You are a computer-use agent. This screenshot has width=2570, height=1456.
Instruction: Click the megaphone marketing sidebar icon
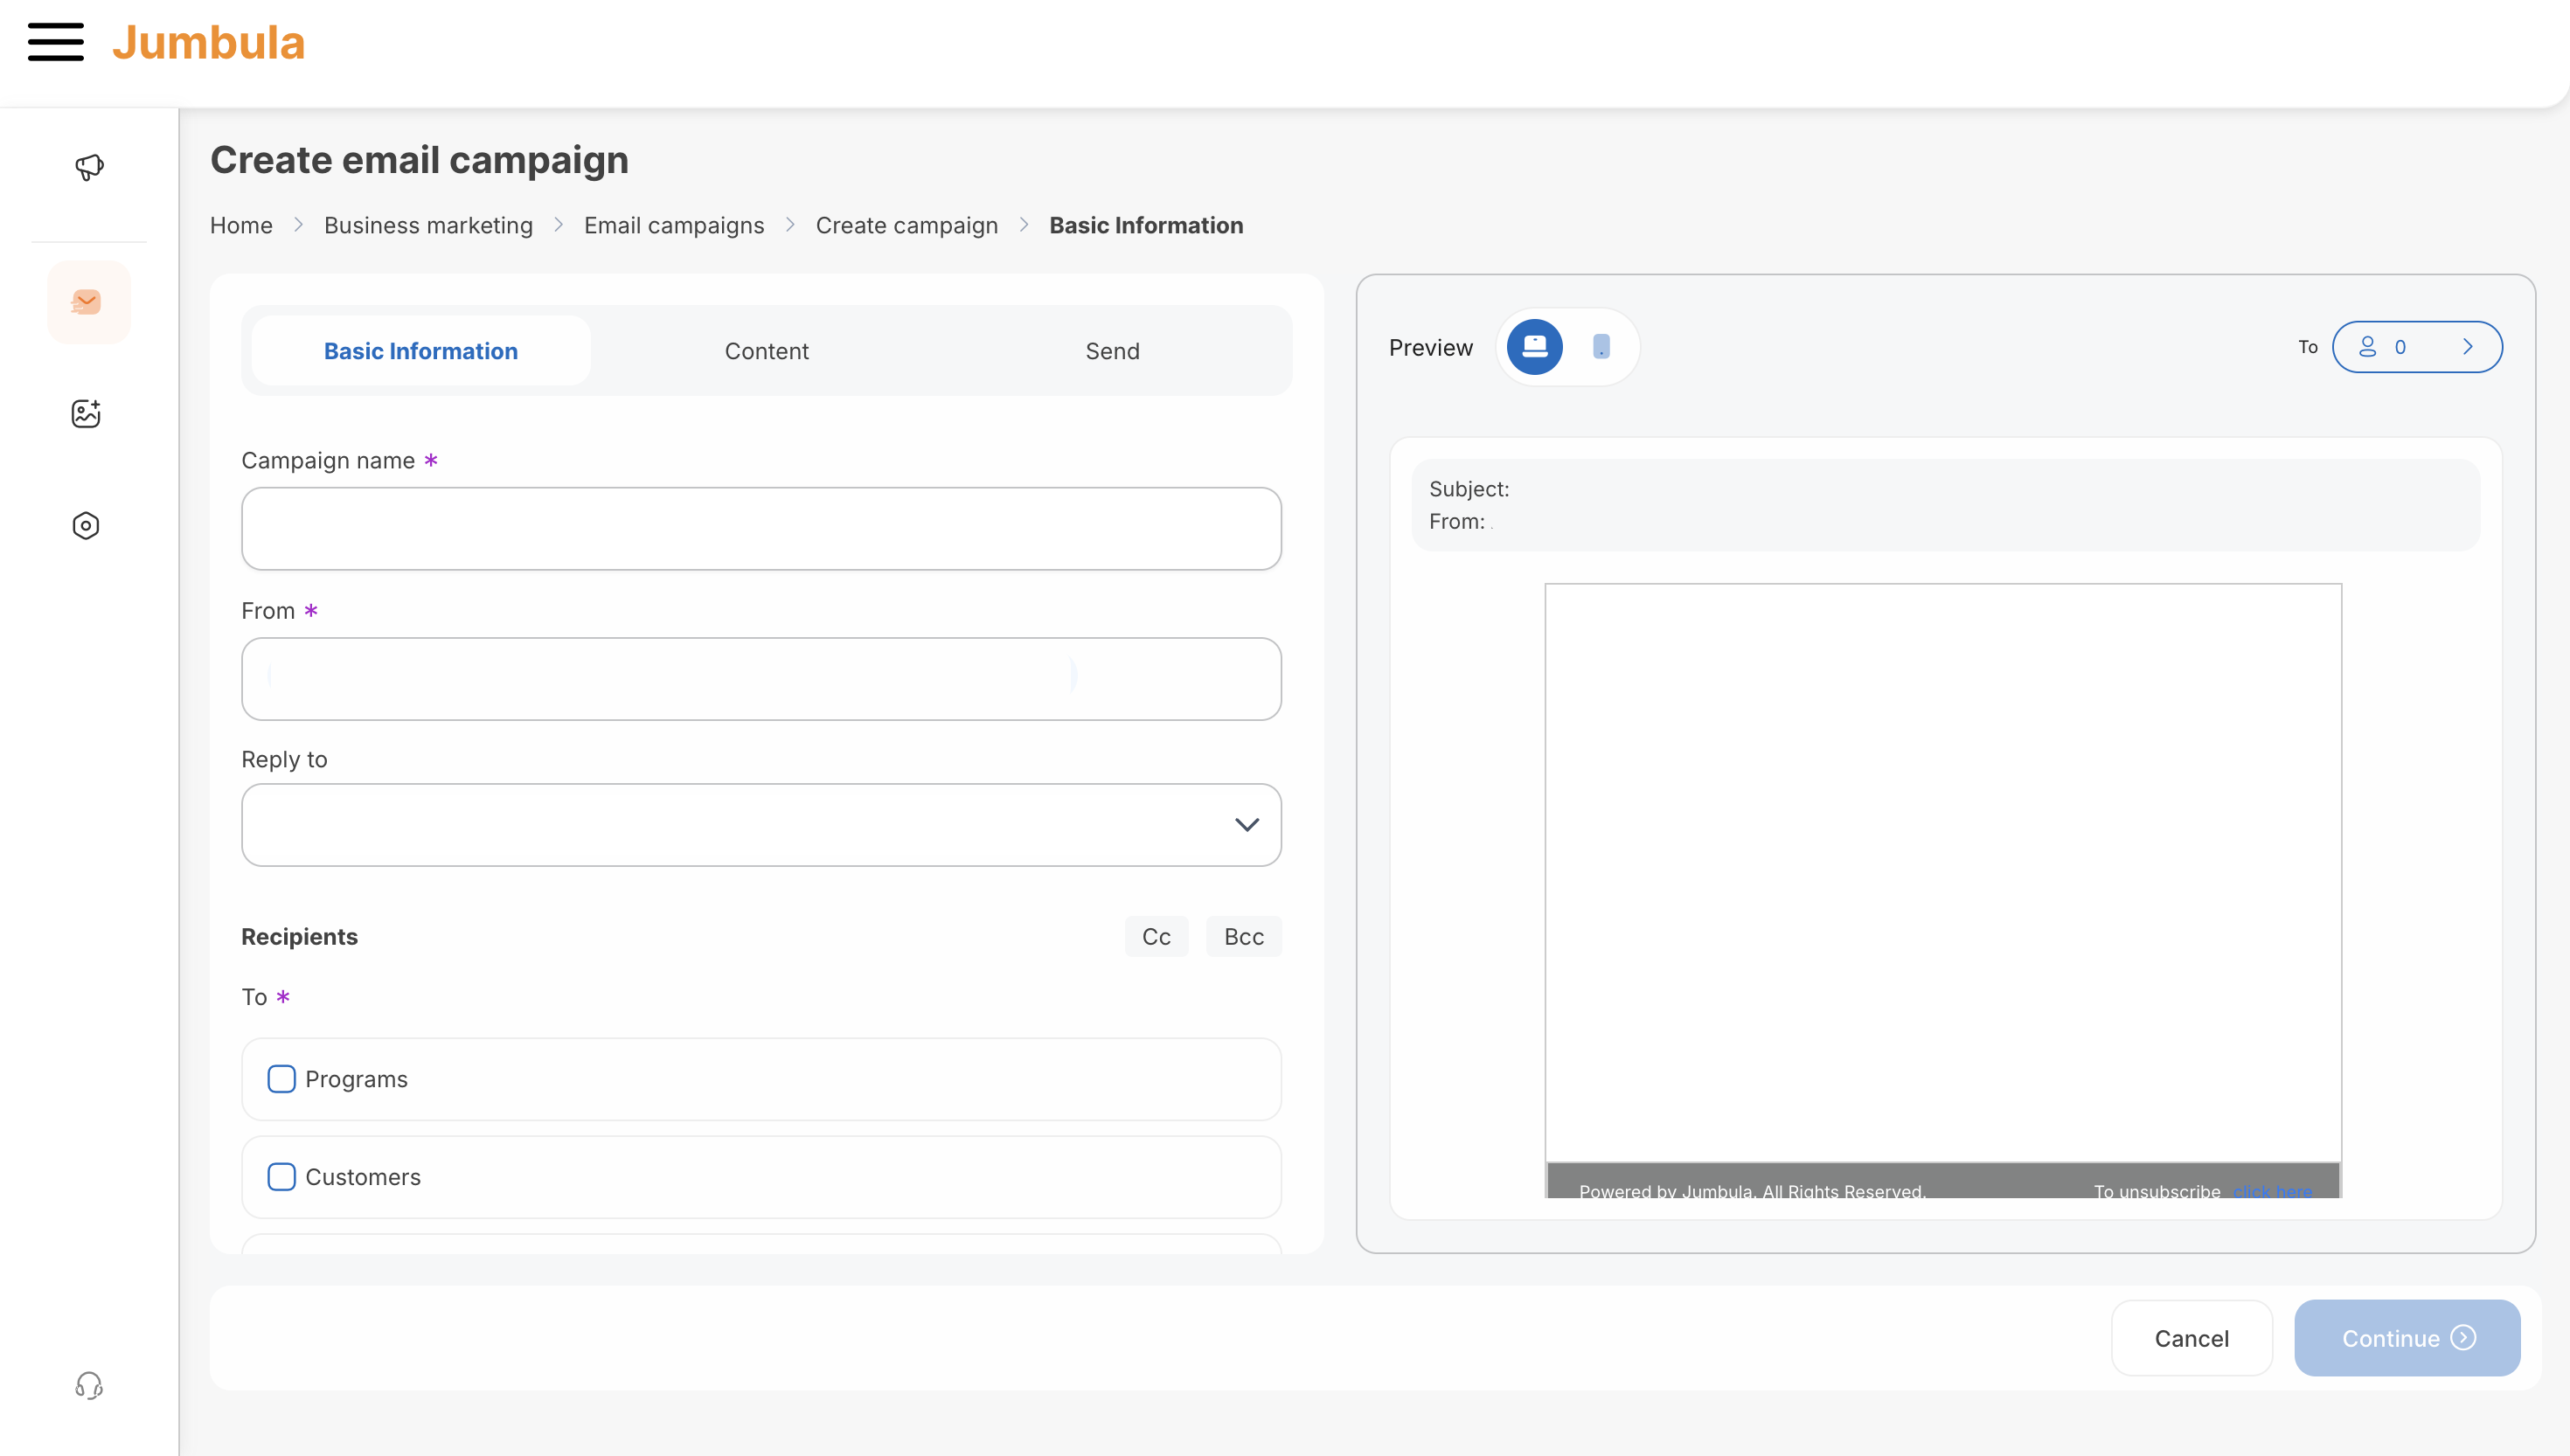click(88, 167)
